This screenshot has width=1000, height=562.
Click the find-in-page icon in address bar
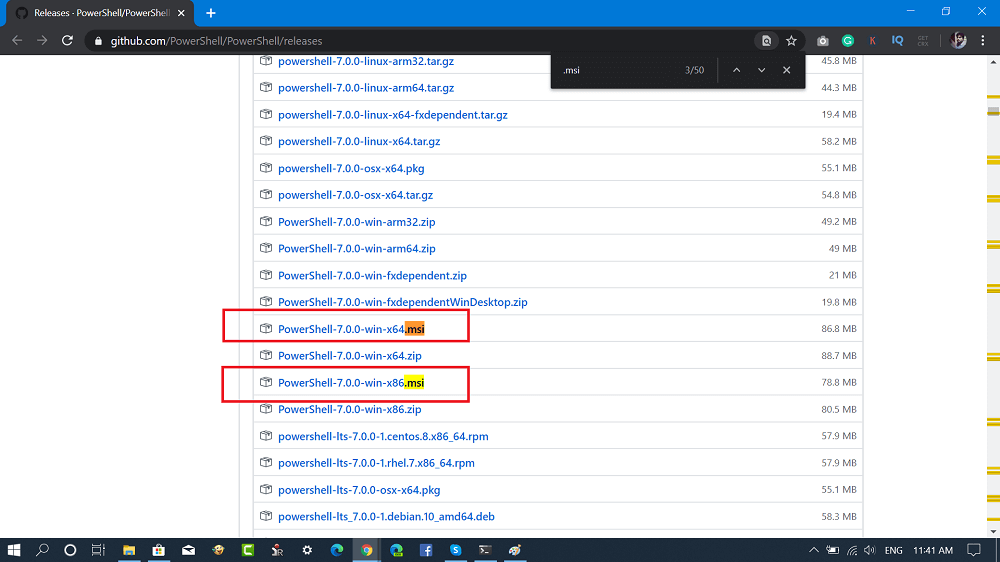click(766, 41)
